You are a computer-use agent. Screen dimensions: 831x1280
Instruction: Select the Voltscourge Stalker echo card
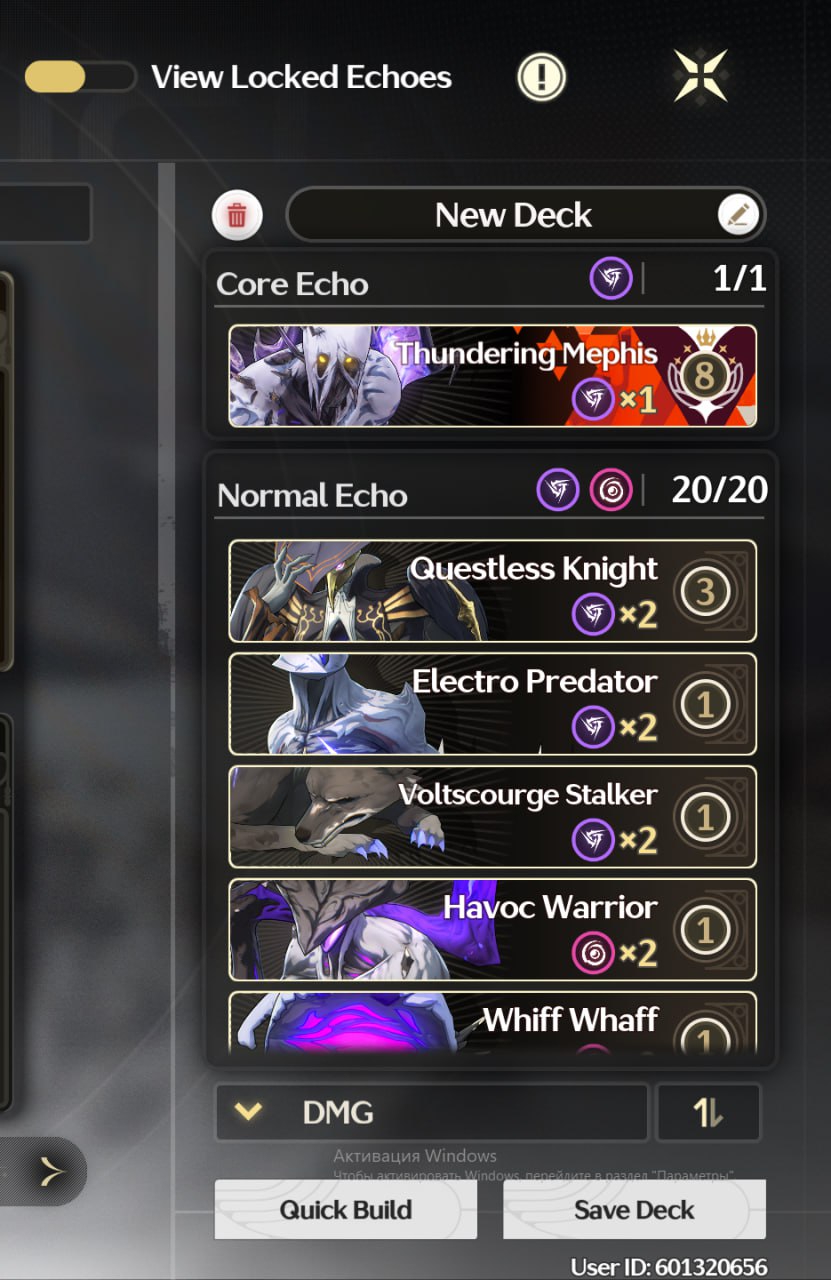[492, 817]
